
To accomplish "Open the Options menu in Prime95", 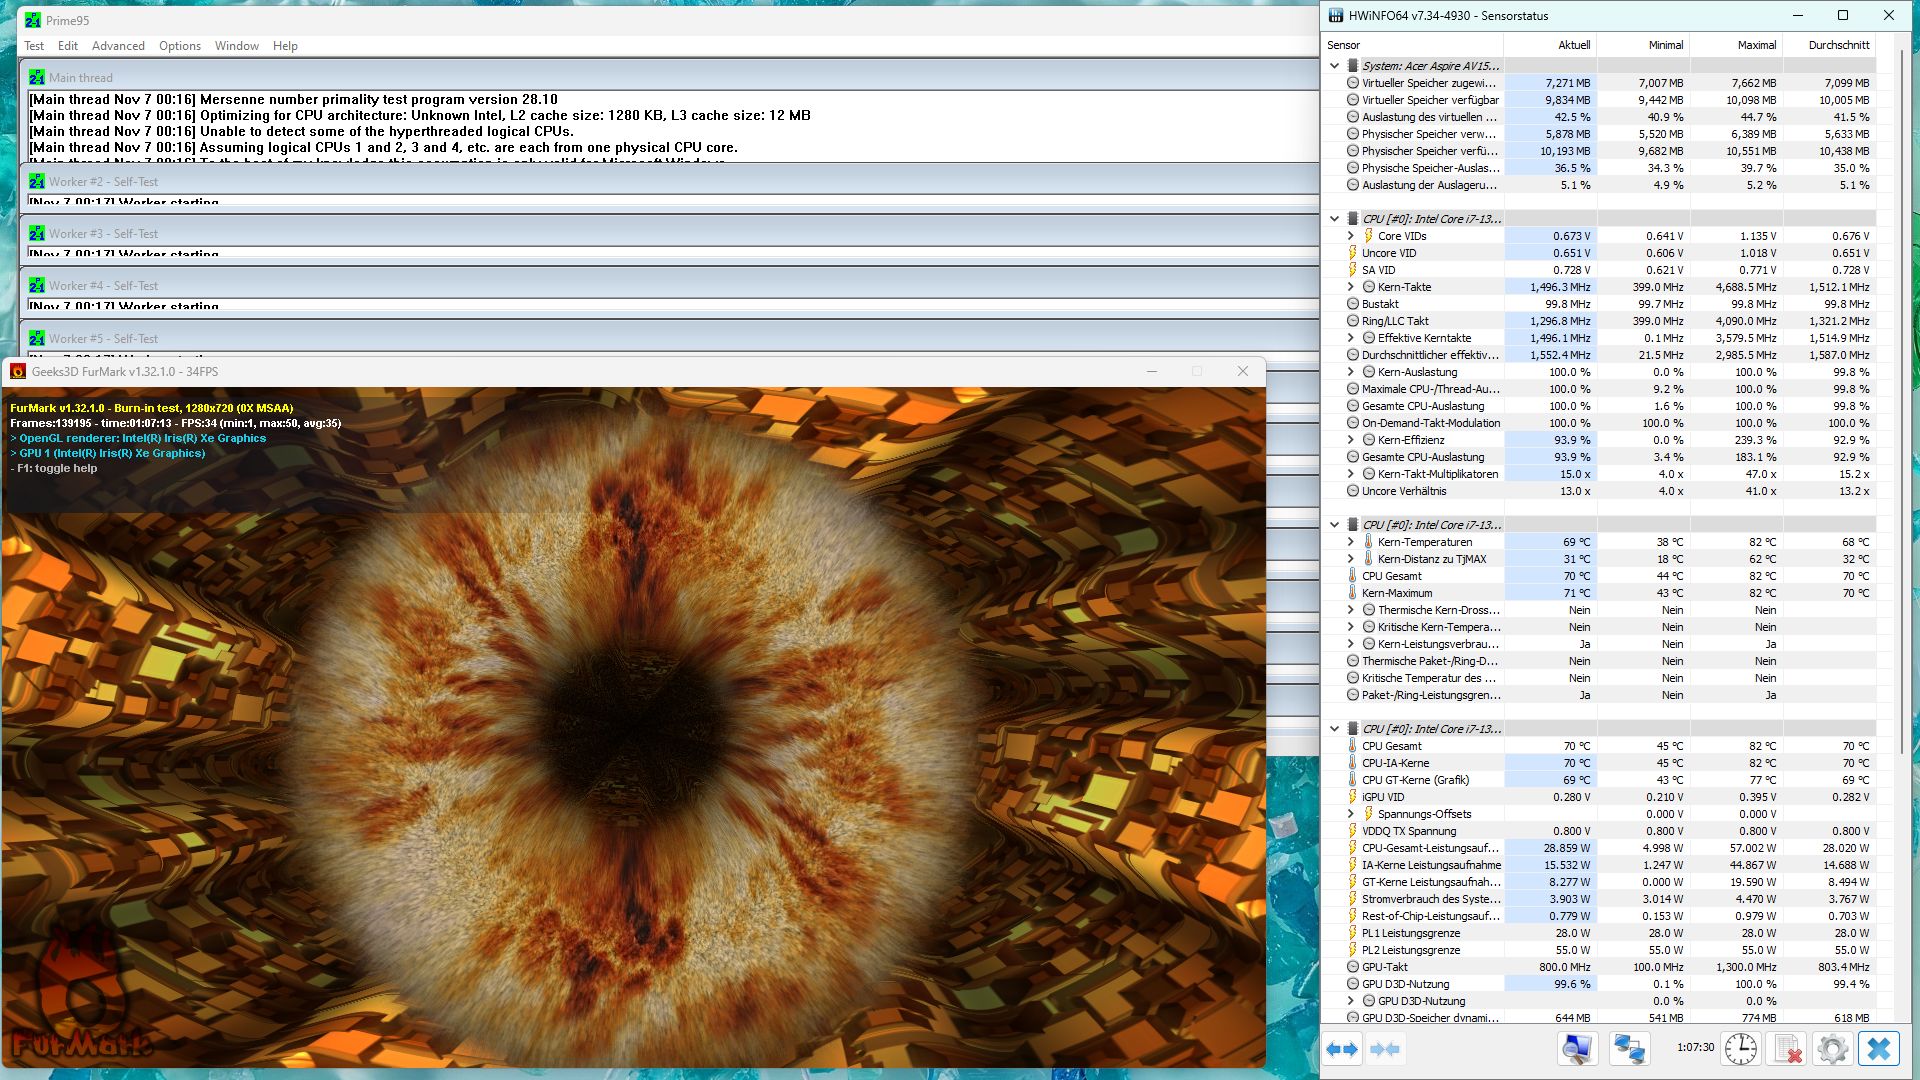I will pos(179,46).
